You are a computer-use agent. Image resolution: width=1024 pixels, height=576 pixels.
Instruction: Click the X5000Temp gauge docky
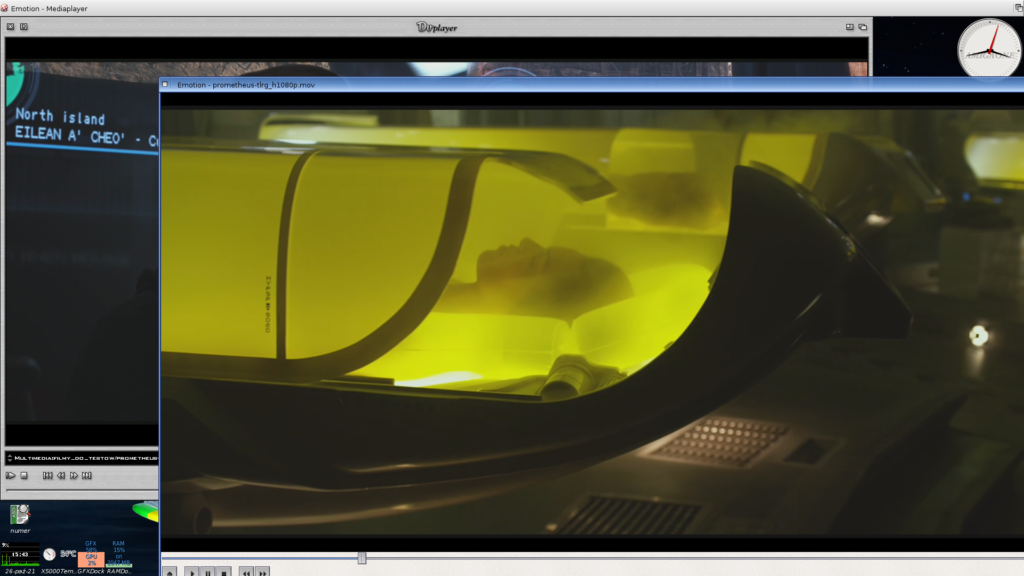click(x=50, y=554)
